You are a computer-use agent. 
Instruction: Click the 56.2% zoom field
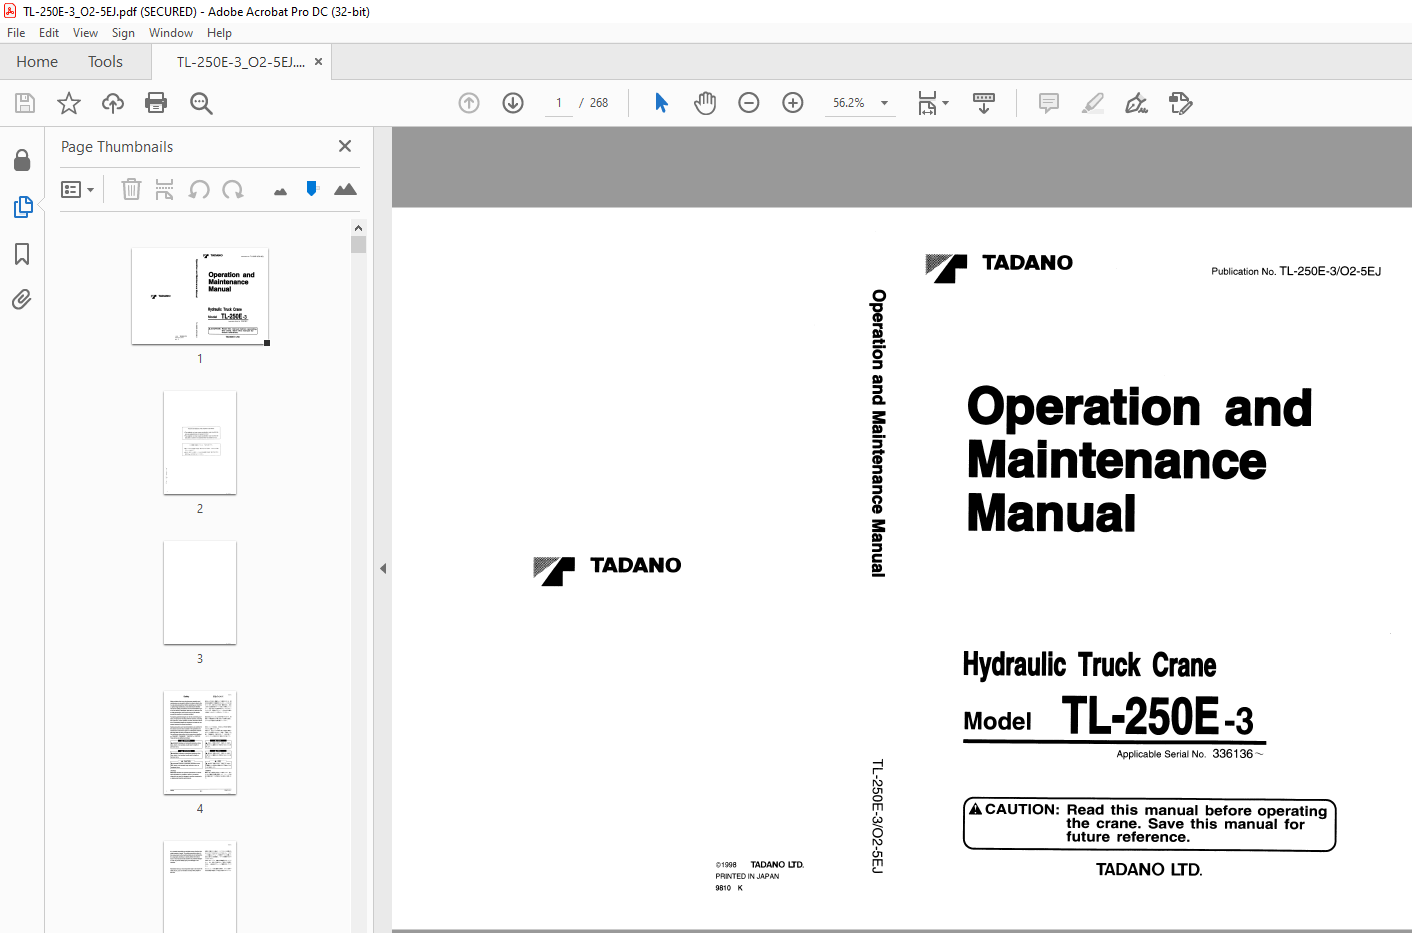point(849,103)
